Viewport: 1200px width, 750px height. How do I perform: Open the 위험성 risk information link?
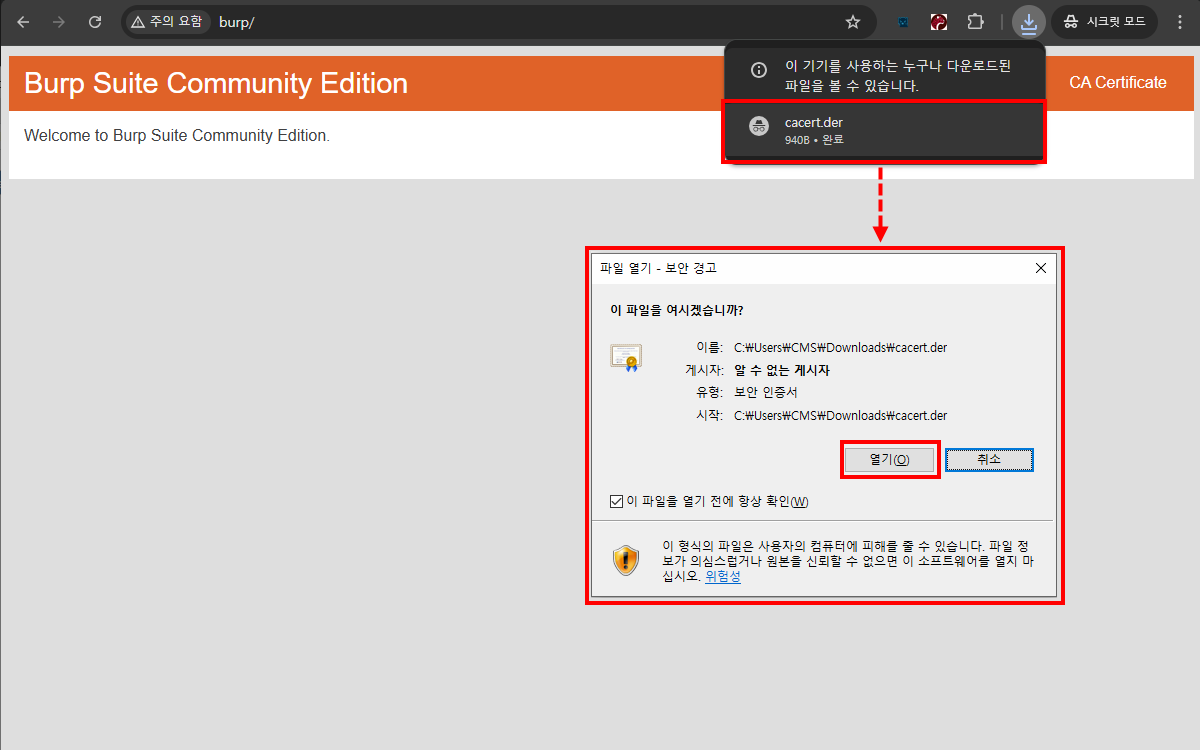coord(723,577)
